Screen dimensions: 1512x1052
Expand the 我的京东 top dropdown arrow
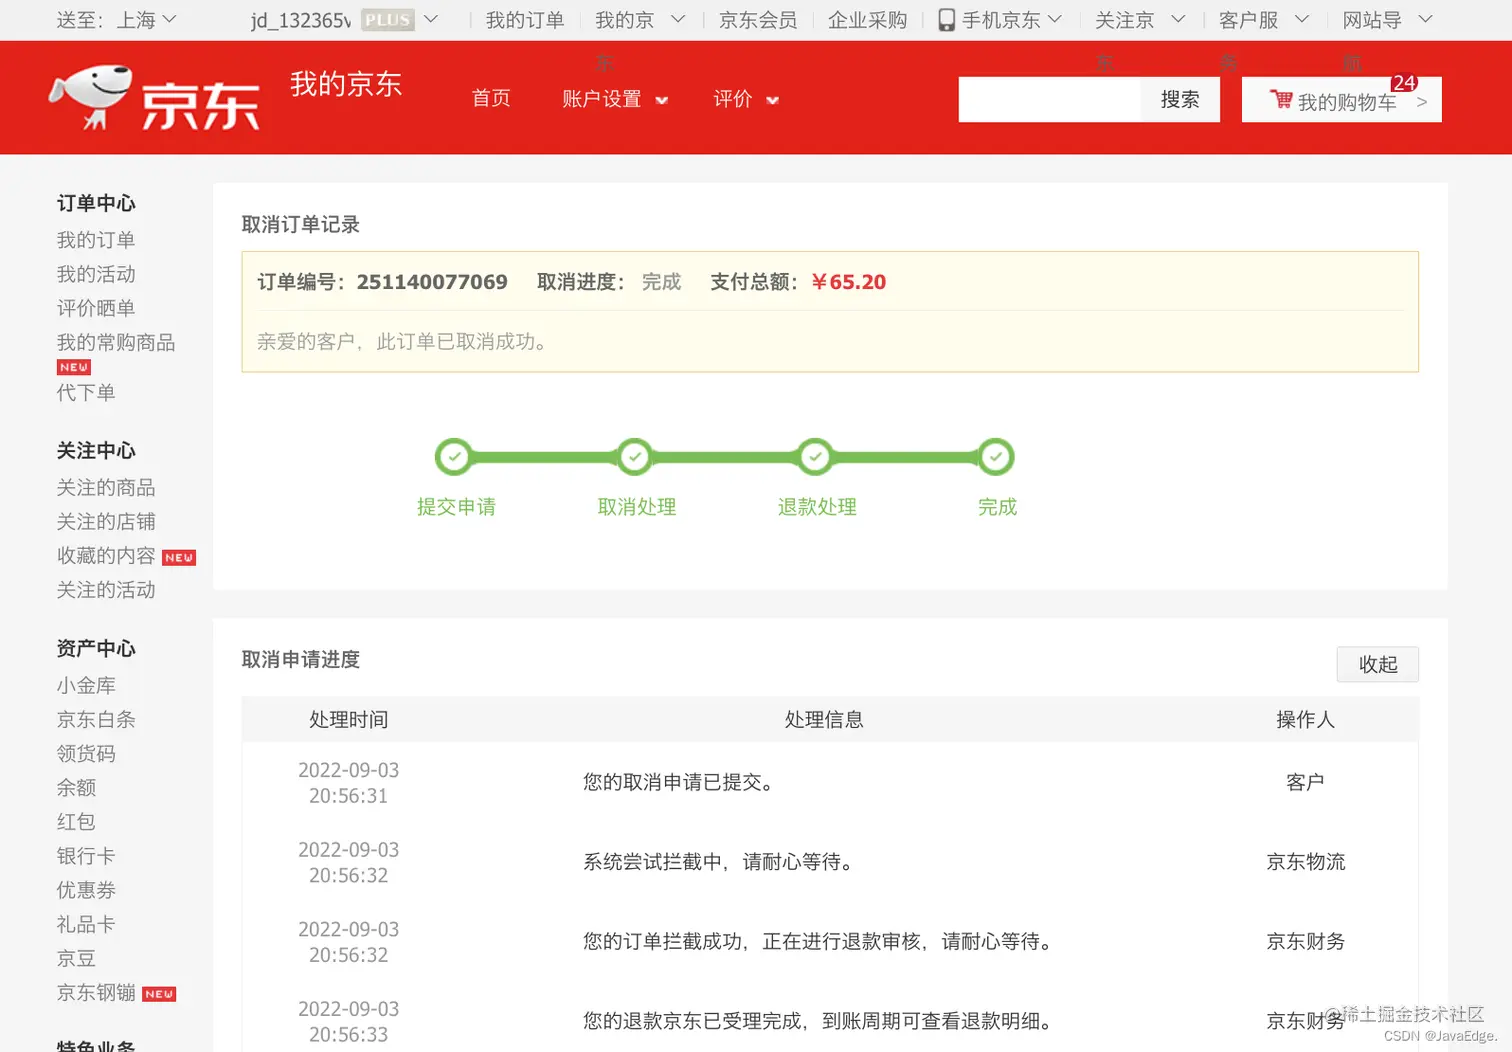click(x=678, y=19)
